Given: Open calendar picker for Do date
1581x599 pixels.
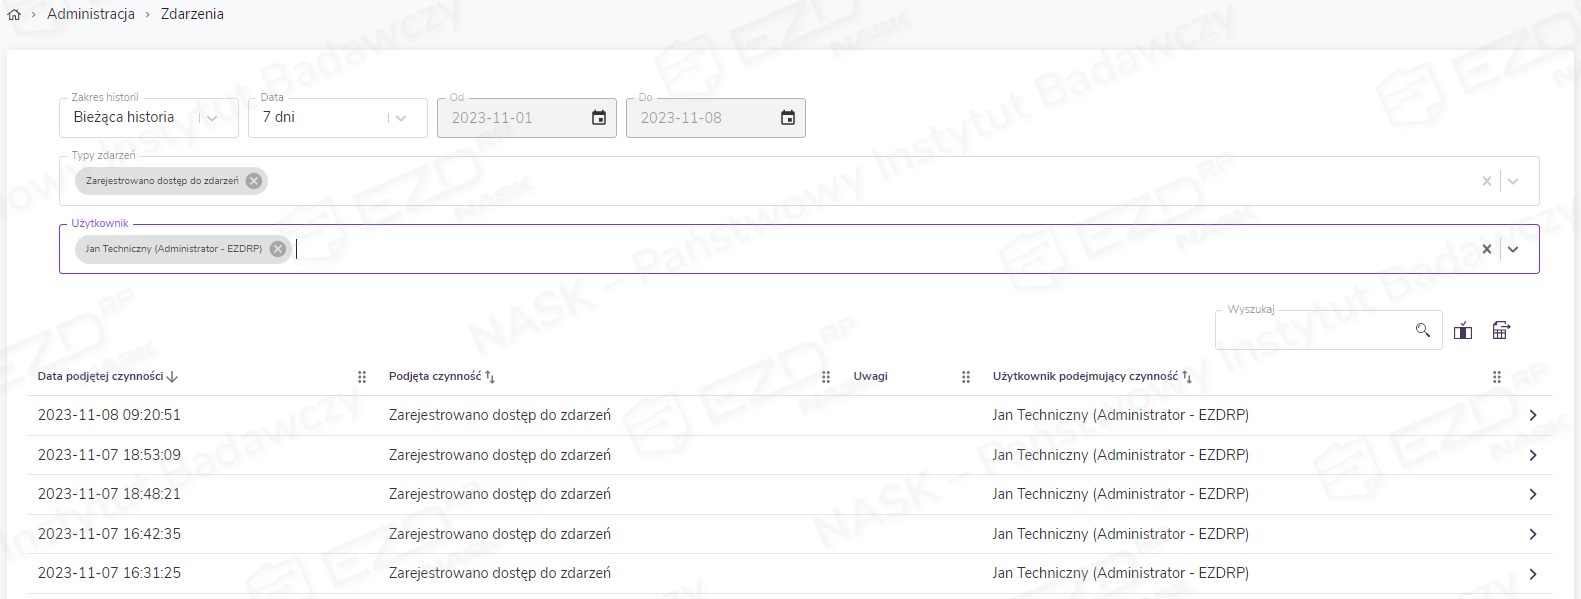Looking at the screenshot, I should click(788, 118).
